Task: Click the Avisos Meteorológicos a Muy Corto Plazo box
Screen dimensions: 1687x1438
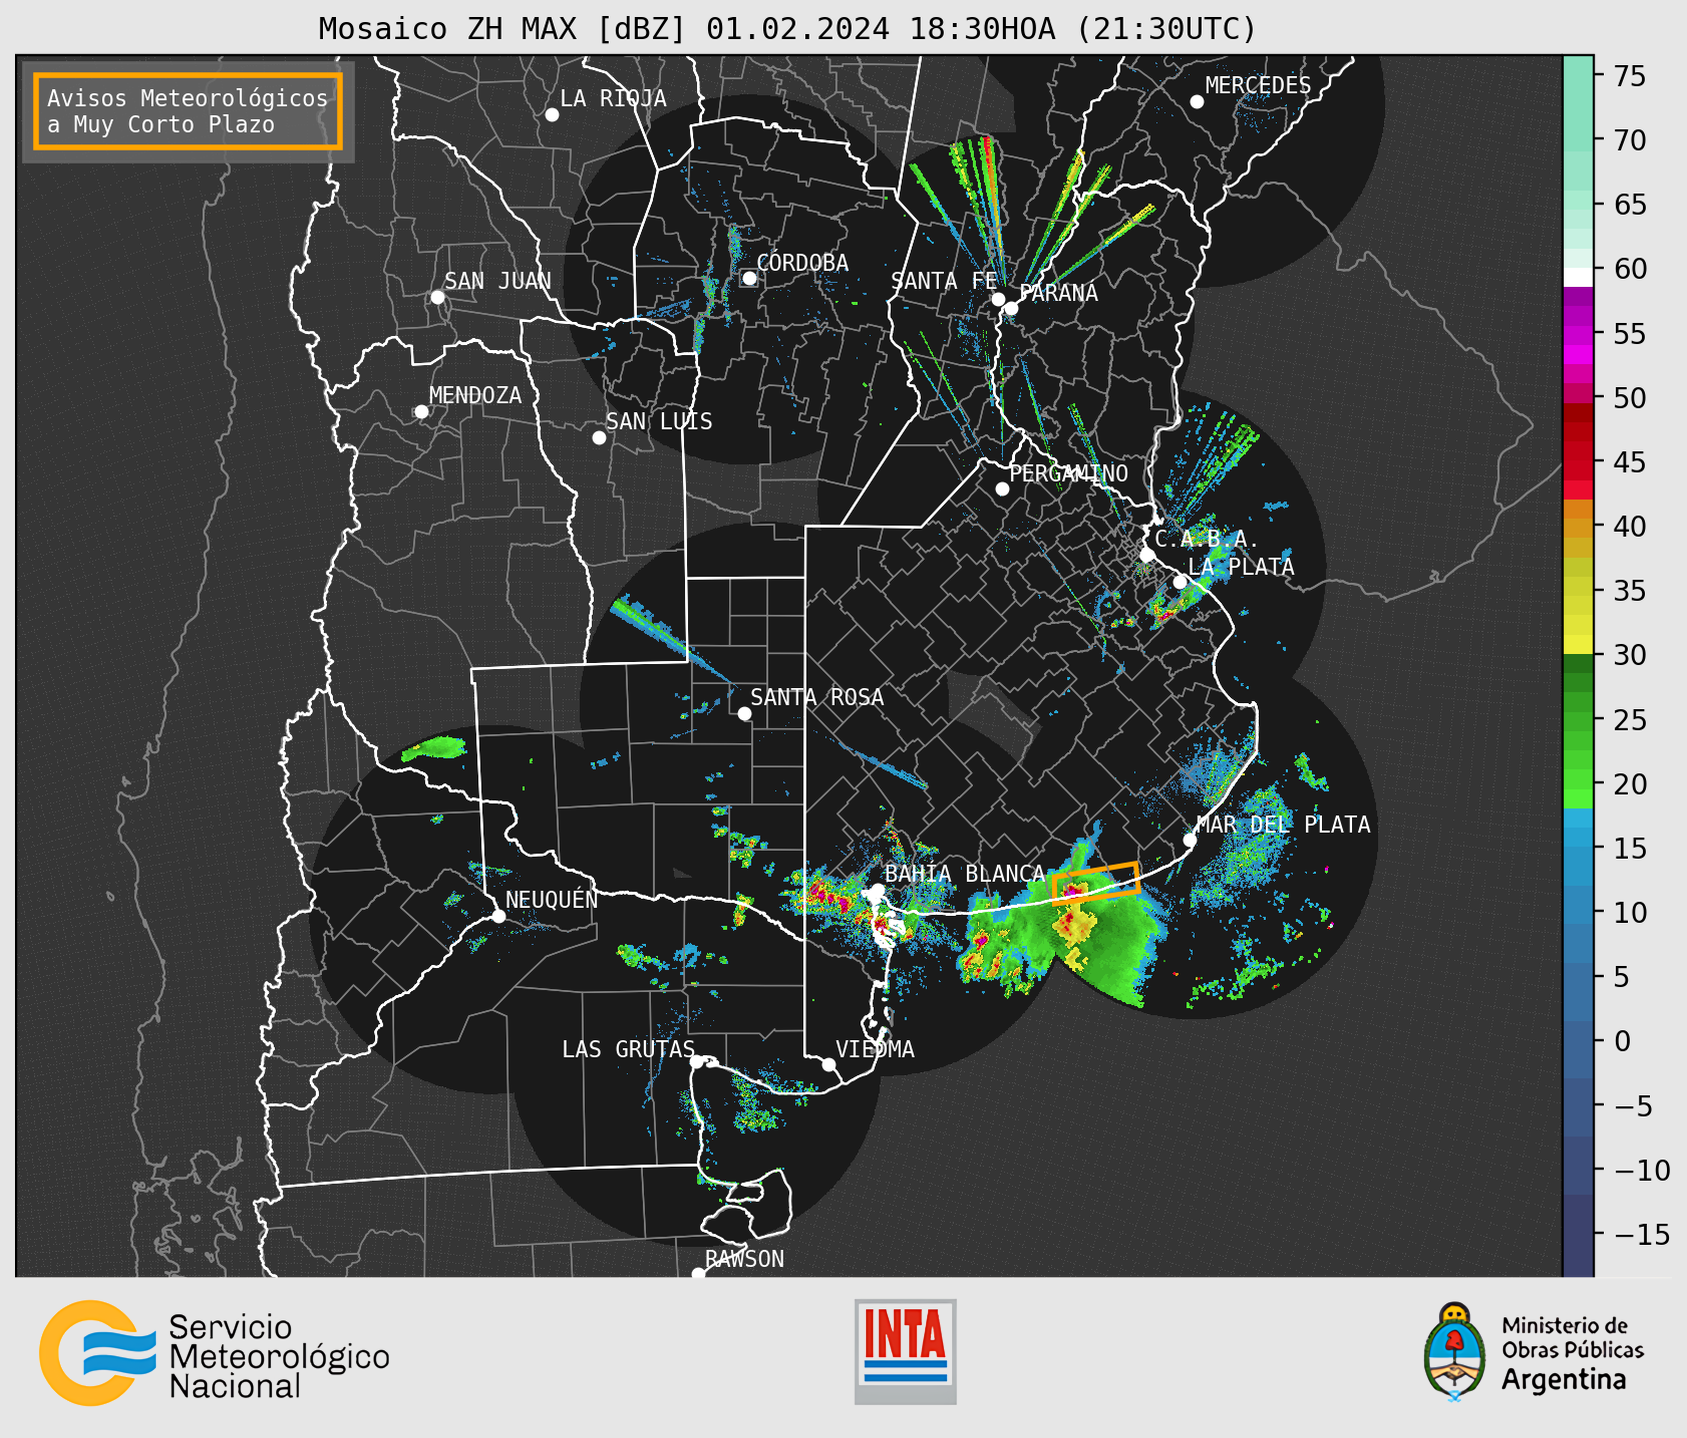Action: [188, 111]
